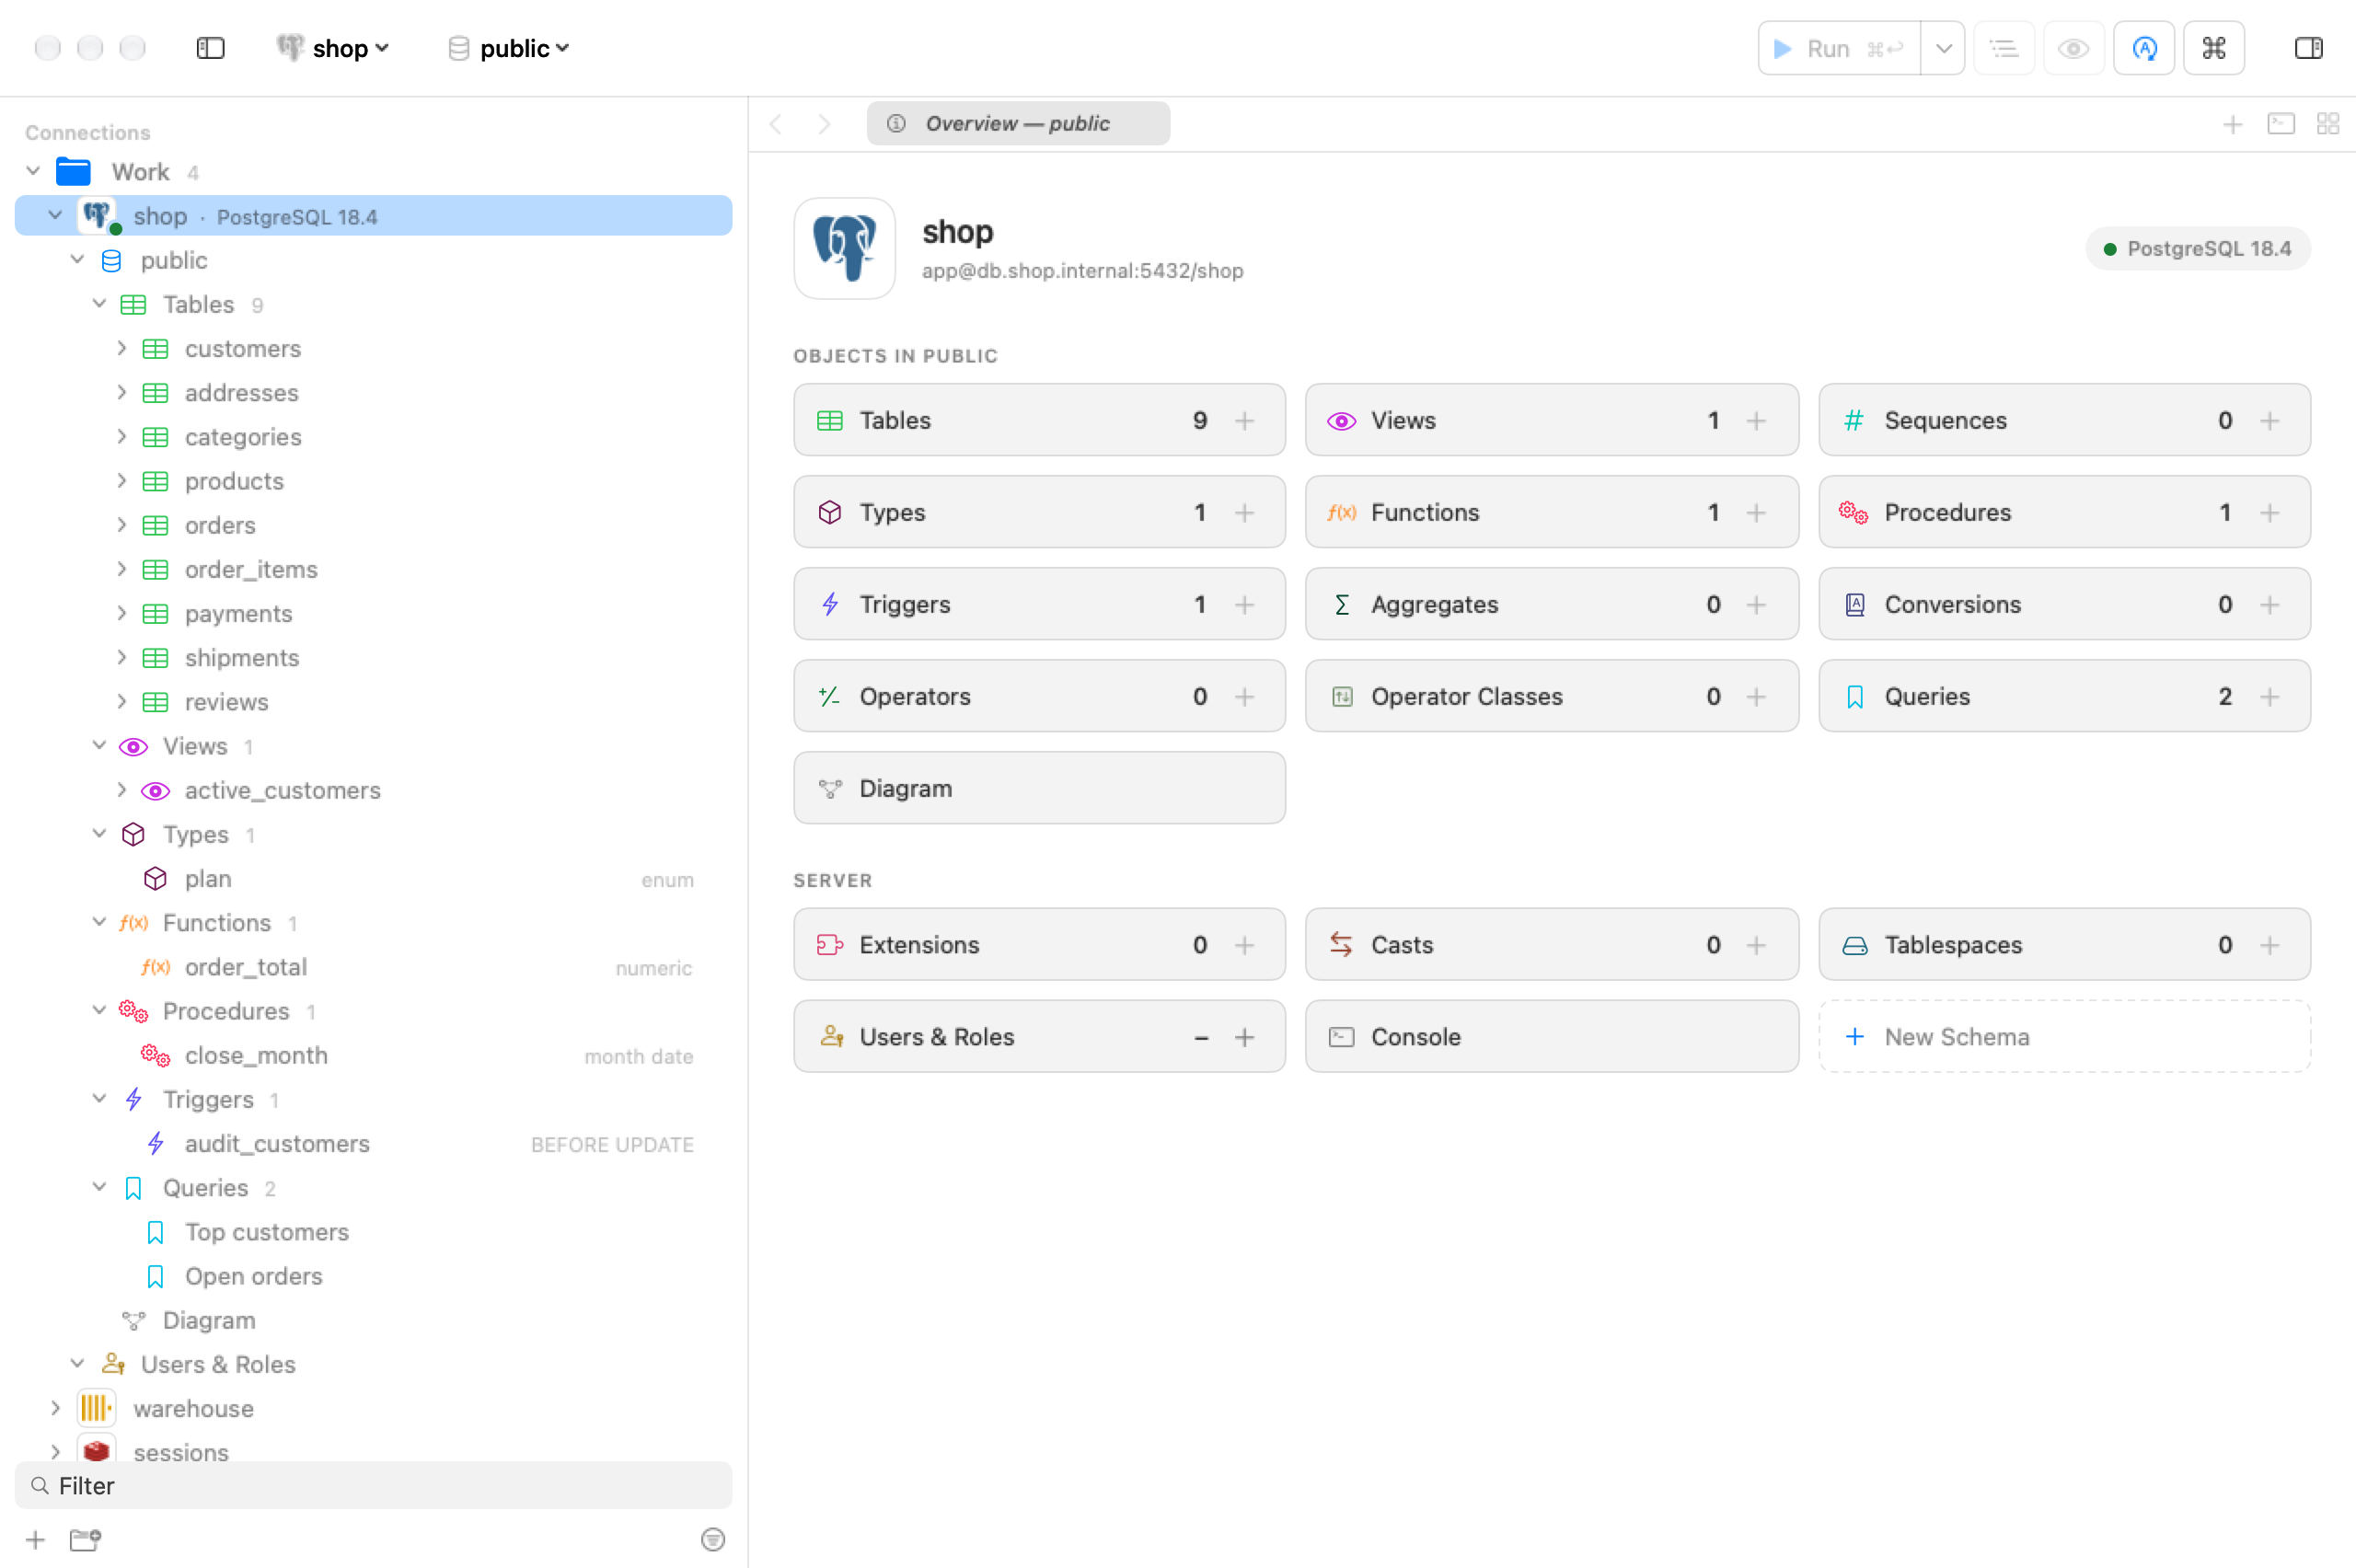Collapse the public schema chevron

pyautogui.click(x=77, y=259)
